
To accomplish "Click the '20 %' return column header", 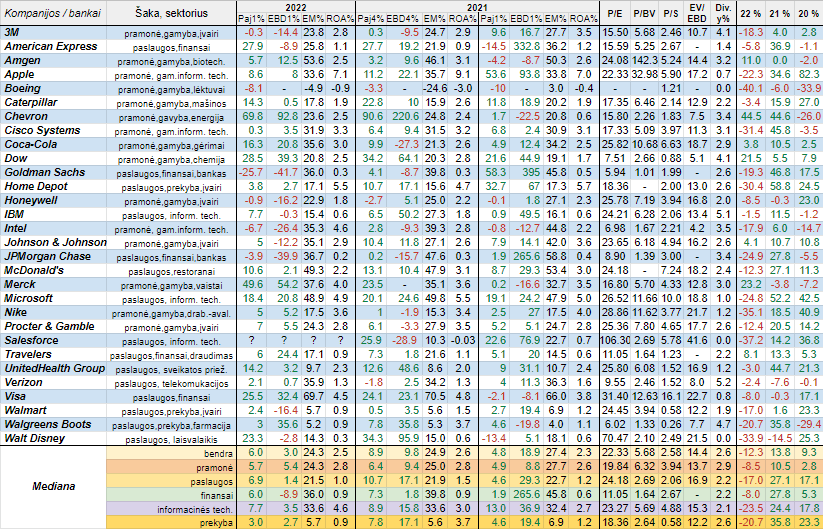I will click(809, 13).
